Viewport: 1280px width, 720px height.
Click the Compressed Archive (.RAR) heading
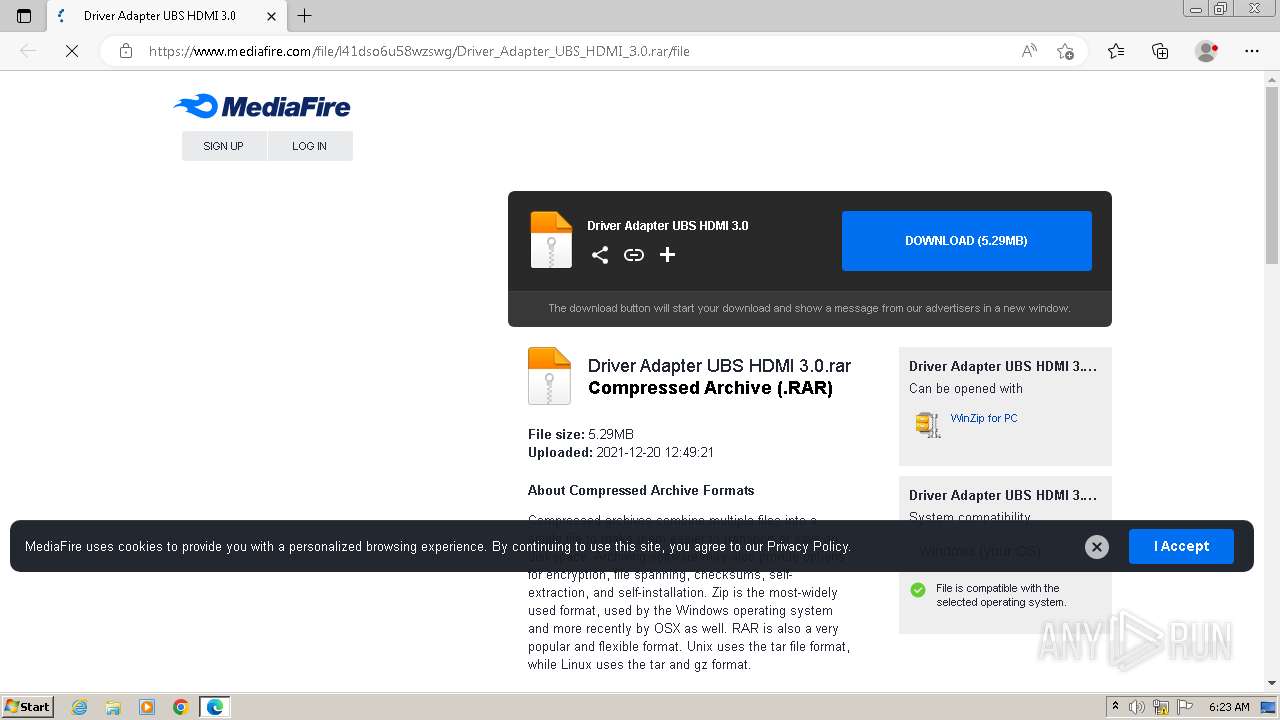pos(710,388)
